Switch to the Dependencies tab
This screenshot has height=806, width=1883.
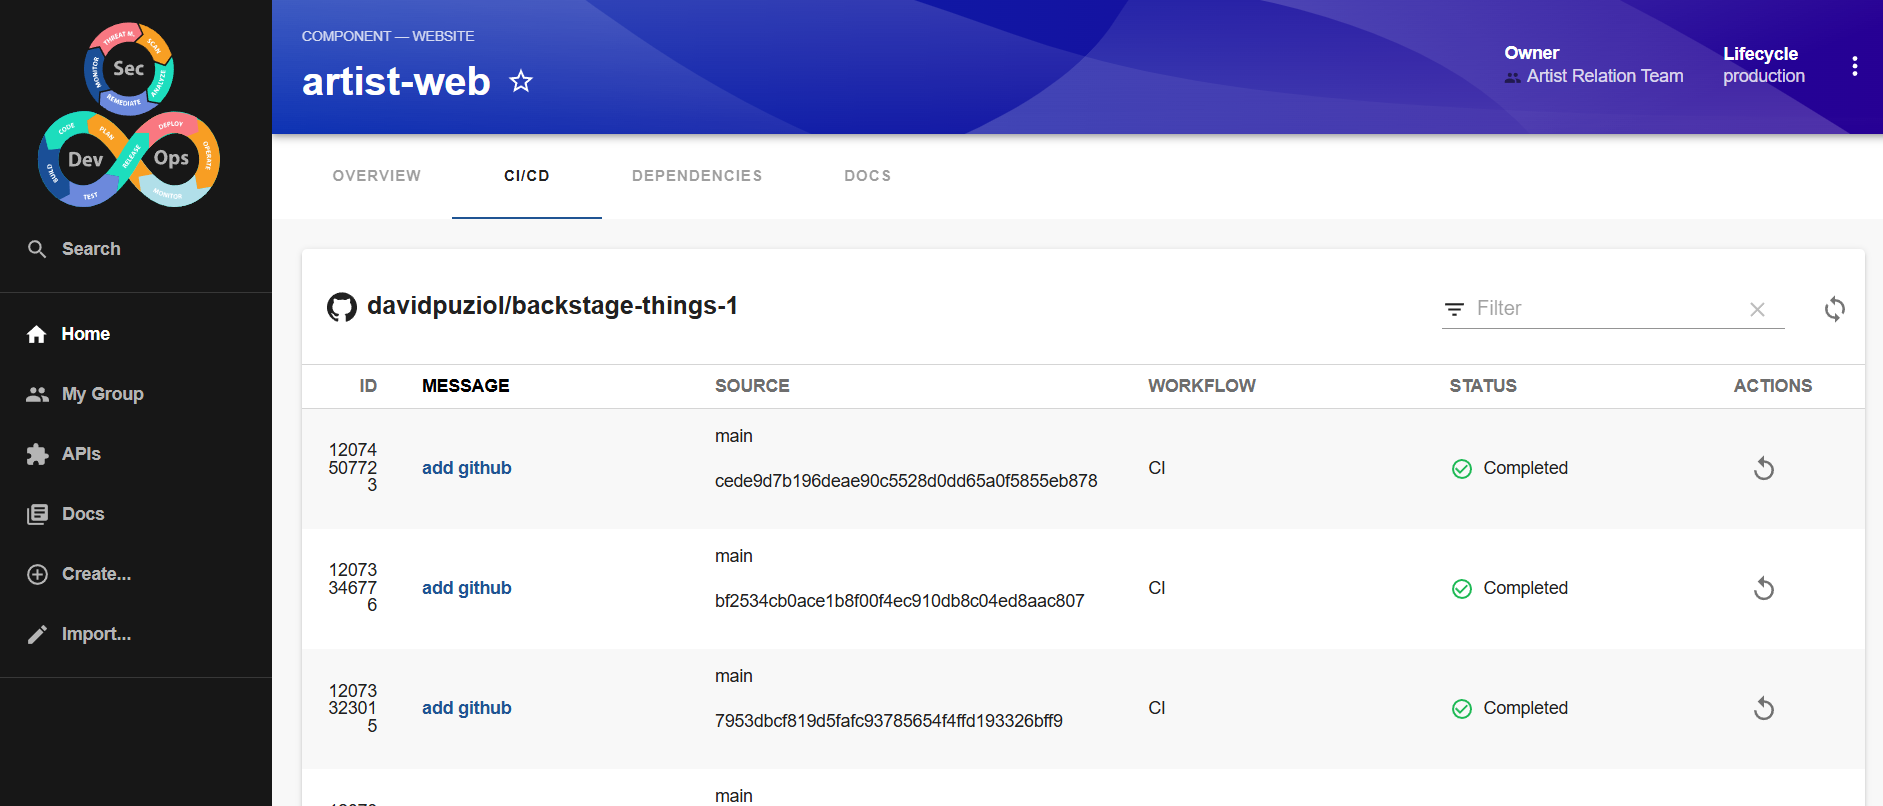point(697,176)
